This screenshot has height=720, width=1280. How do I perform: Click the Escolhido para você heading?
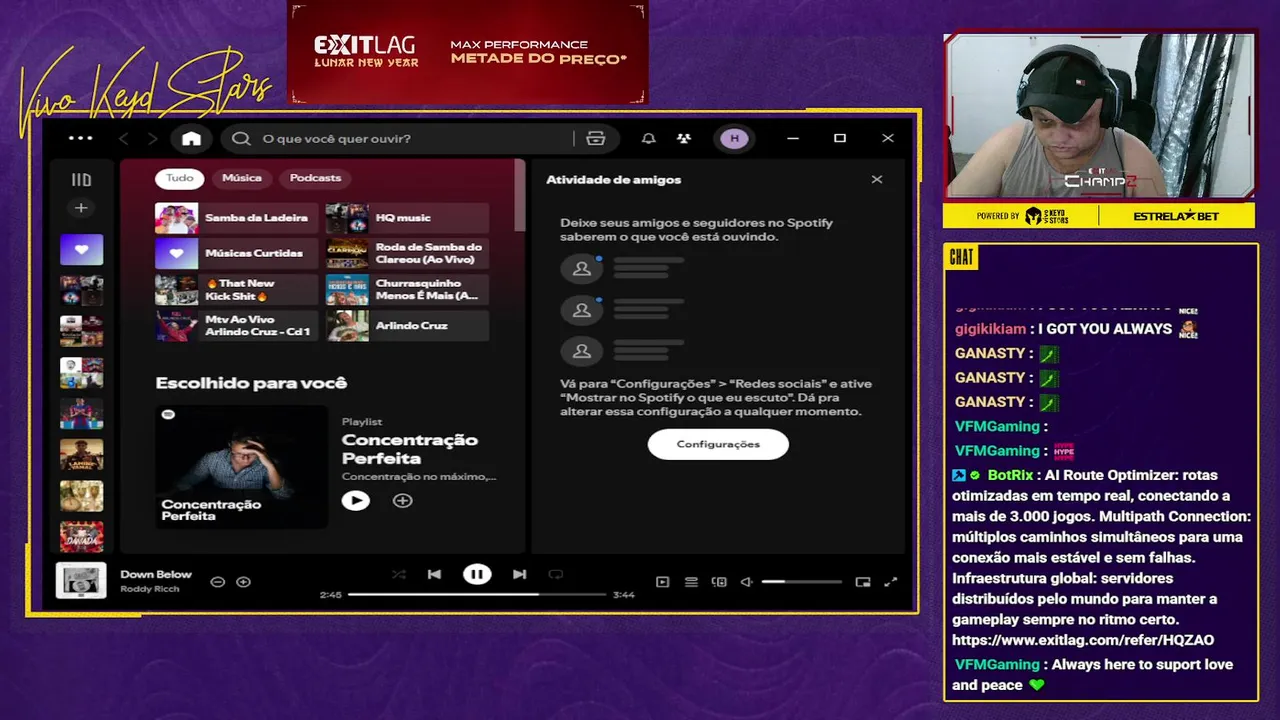click(251, 383)
